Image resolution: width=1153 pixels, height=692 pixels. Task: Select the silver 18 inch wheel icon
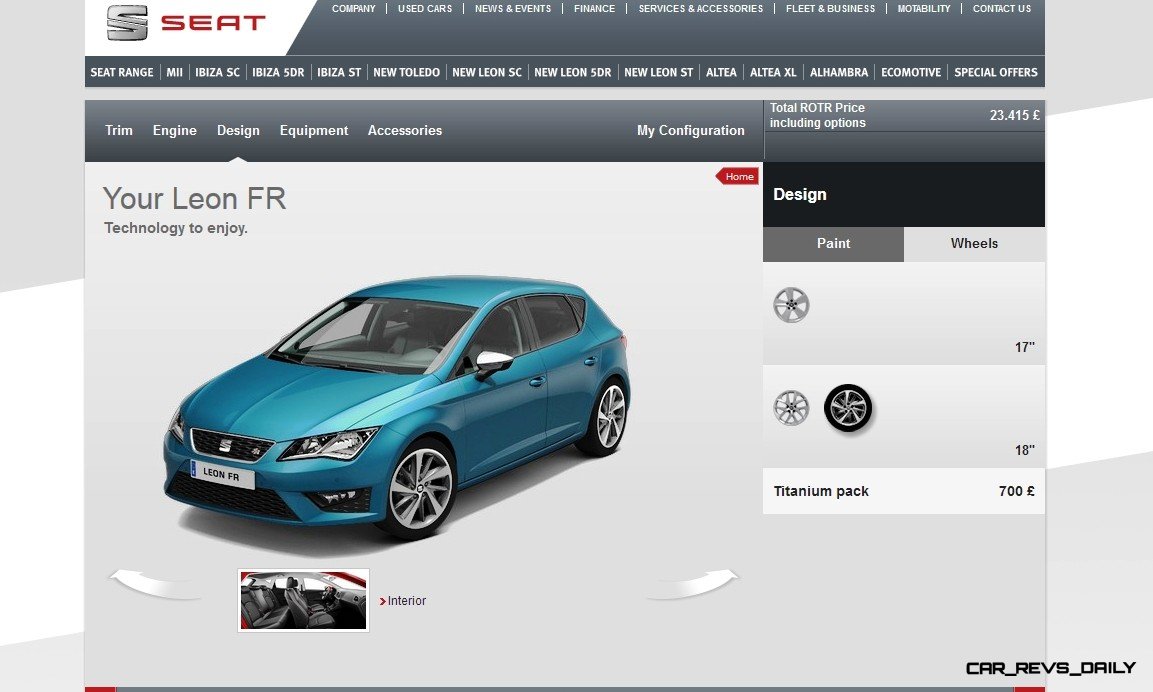coord(791,407)
